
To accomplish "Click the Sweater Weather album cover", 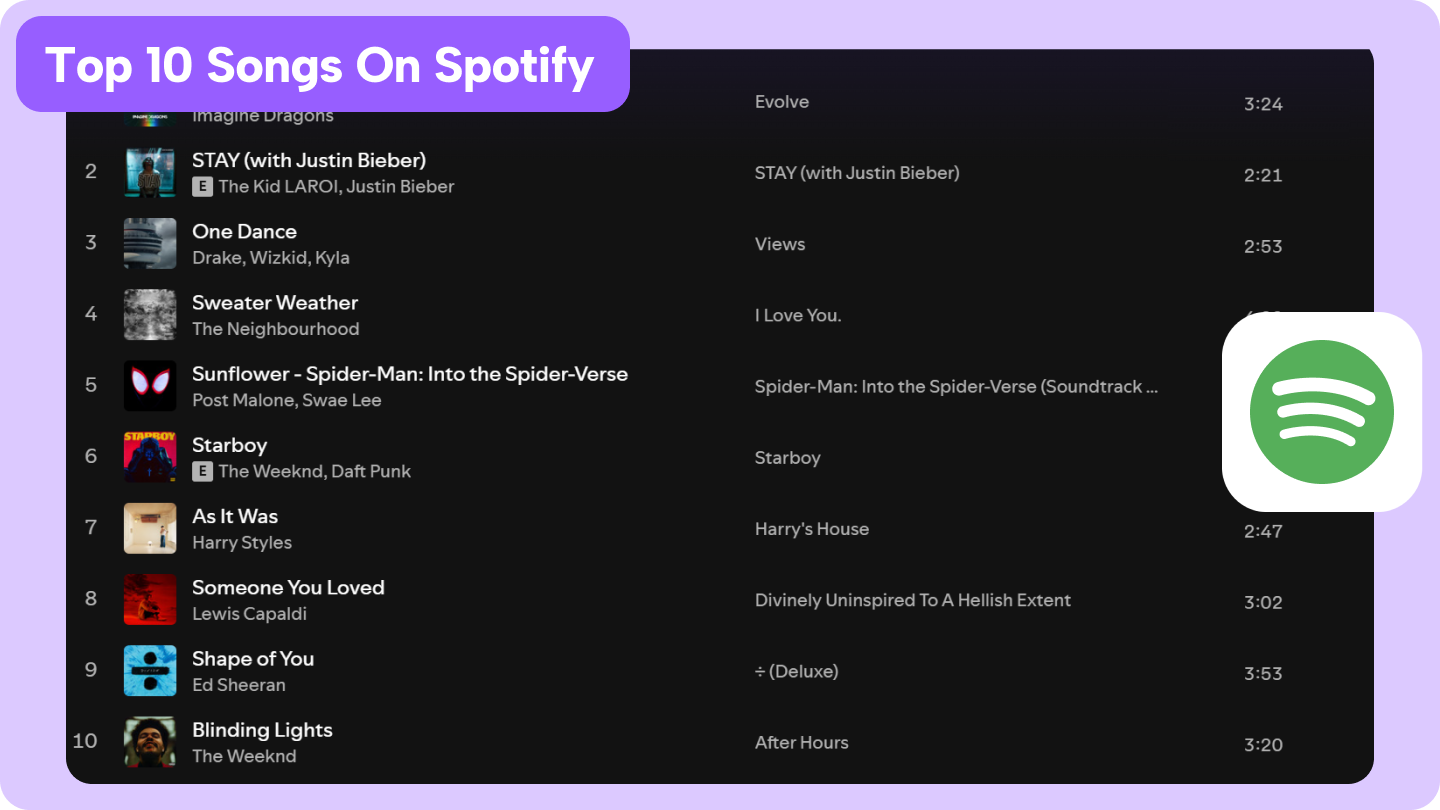I will click(x=150, y=315).
